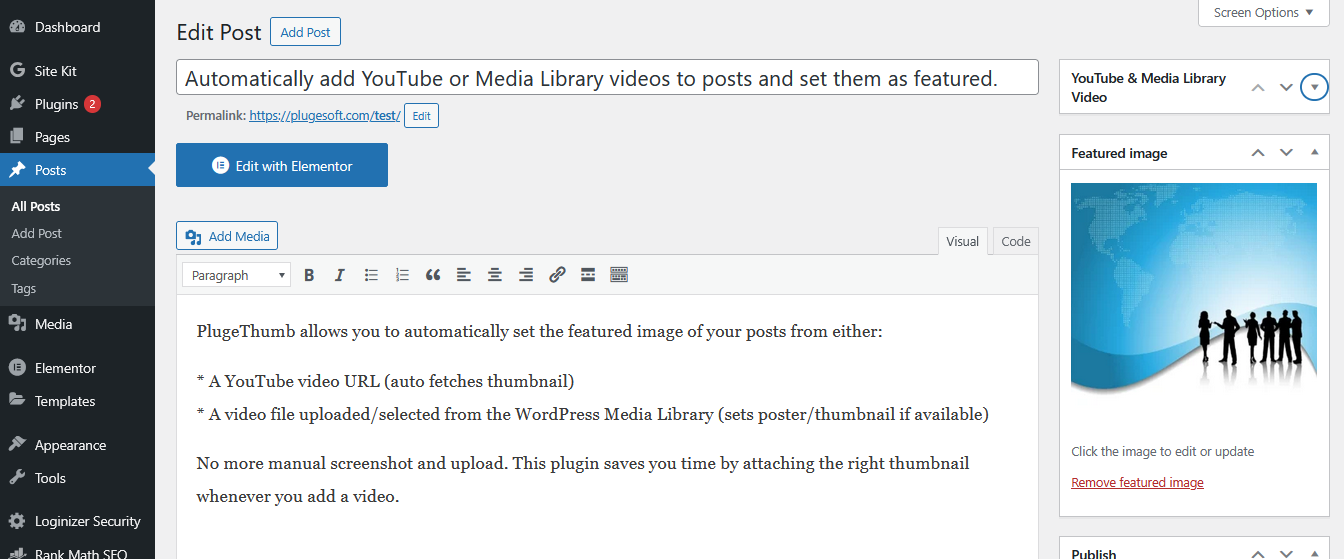Move Featured image panel up
Screen dimensions: 1344x559
point(1258,153)
